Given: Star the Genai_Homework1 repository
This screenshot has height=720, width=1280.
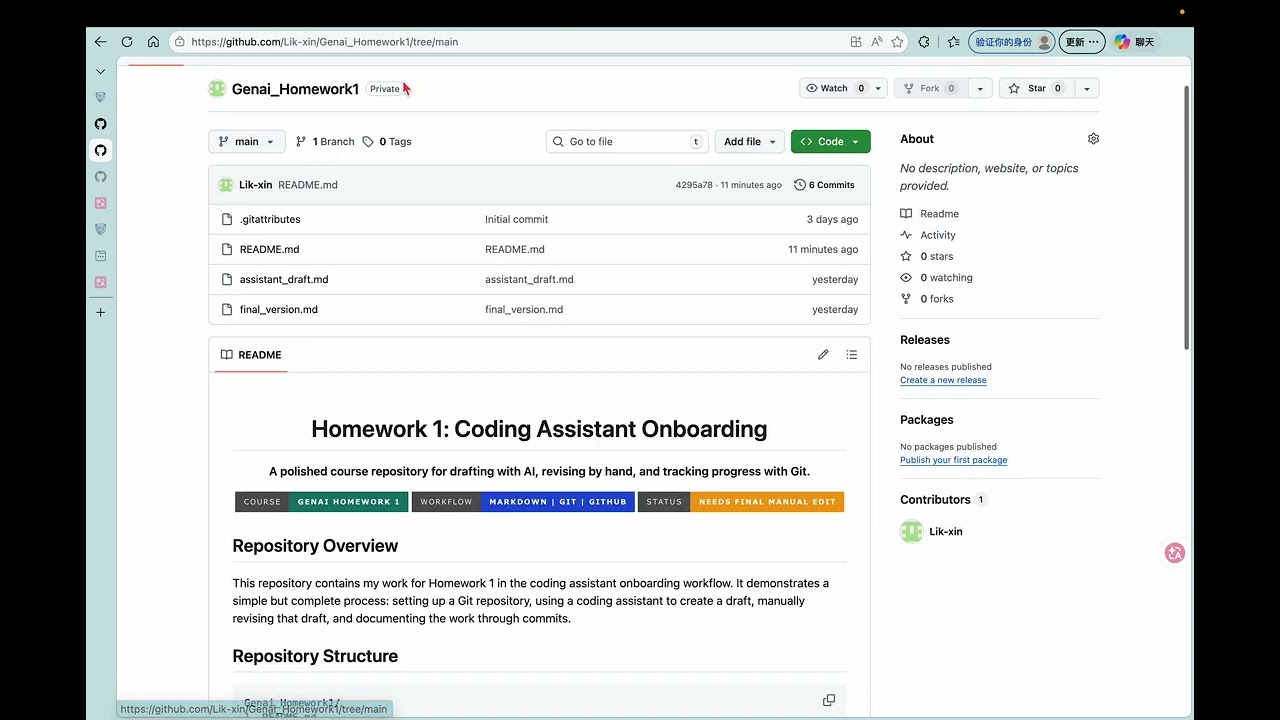Looking at the screenshot, I should pyautogui.click(x=1037, y=88).
